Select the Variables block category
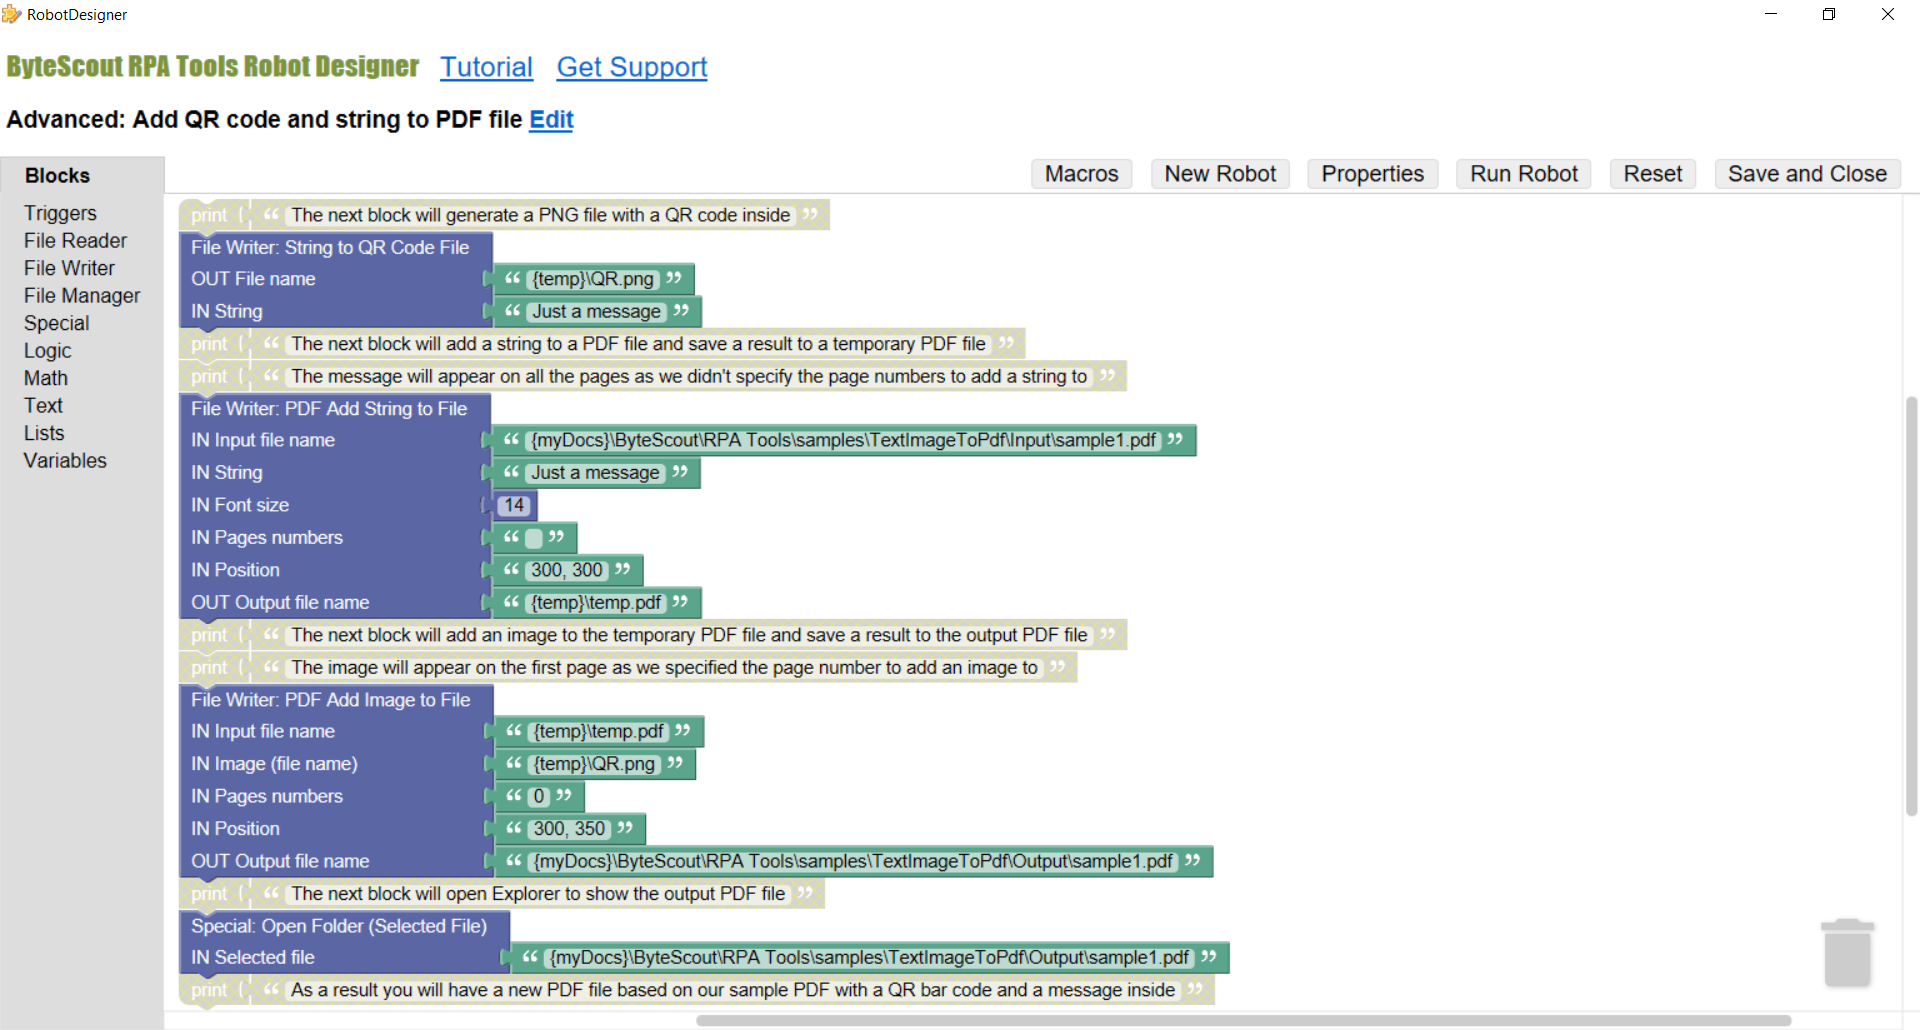Image resolution: width=1920 pixels, height=1030 pixels. pyautogui.click(x=64, y=460)
